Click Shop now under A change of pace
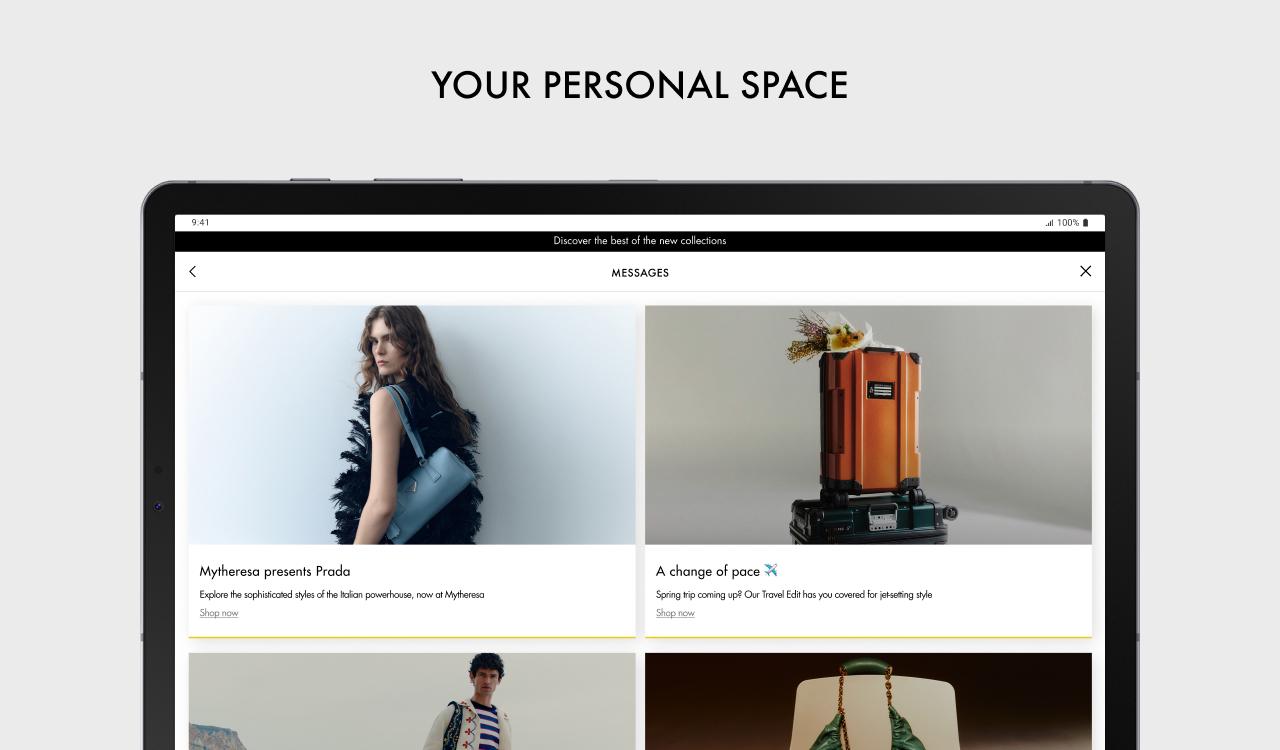The image size is (1280, 750). coord(675,613)
